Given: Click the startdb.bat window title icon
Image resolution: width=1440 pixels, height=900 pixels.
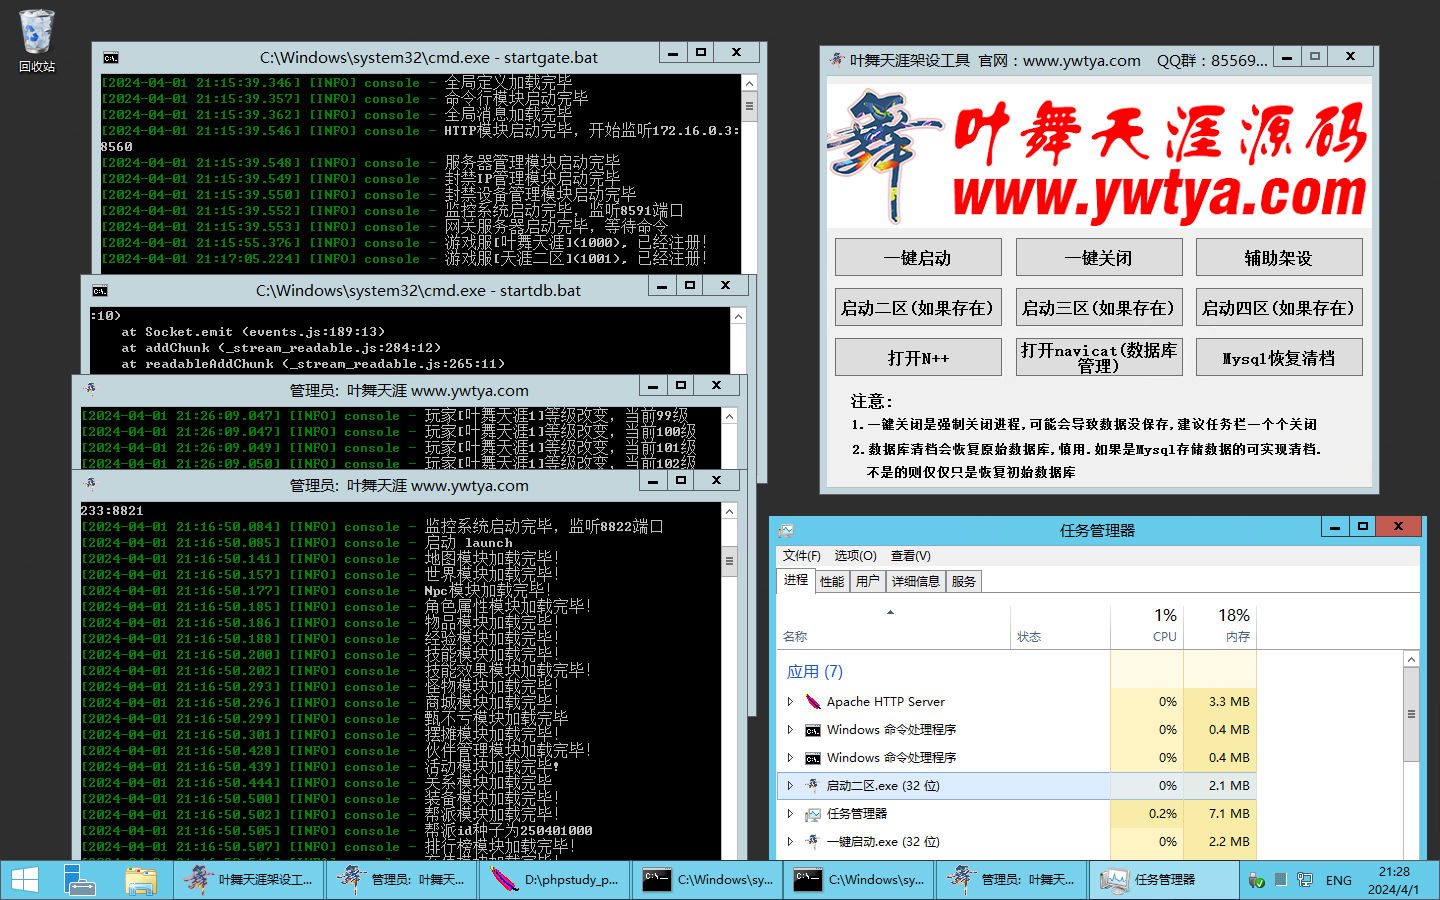Looking at the screenshot, I should pos(99,291).
